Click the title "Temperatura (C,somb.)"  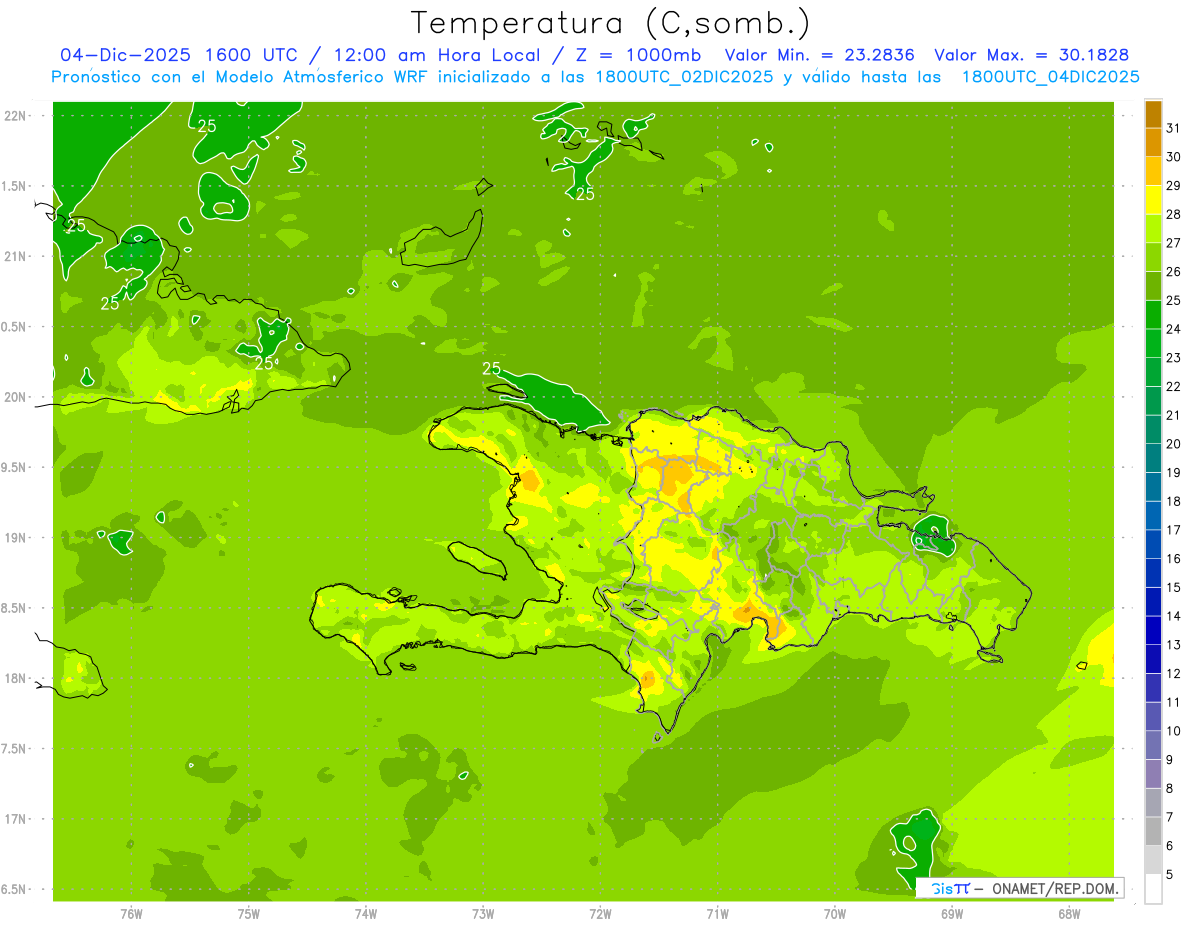(611, 23)
